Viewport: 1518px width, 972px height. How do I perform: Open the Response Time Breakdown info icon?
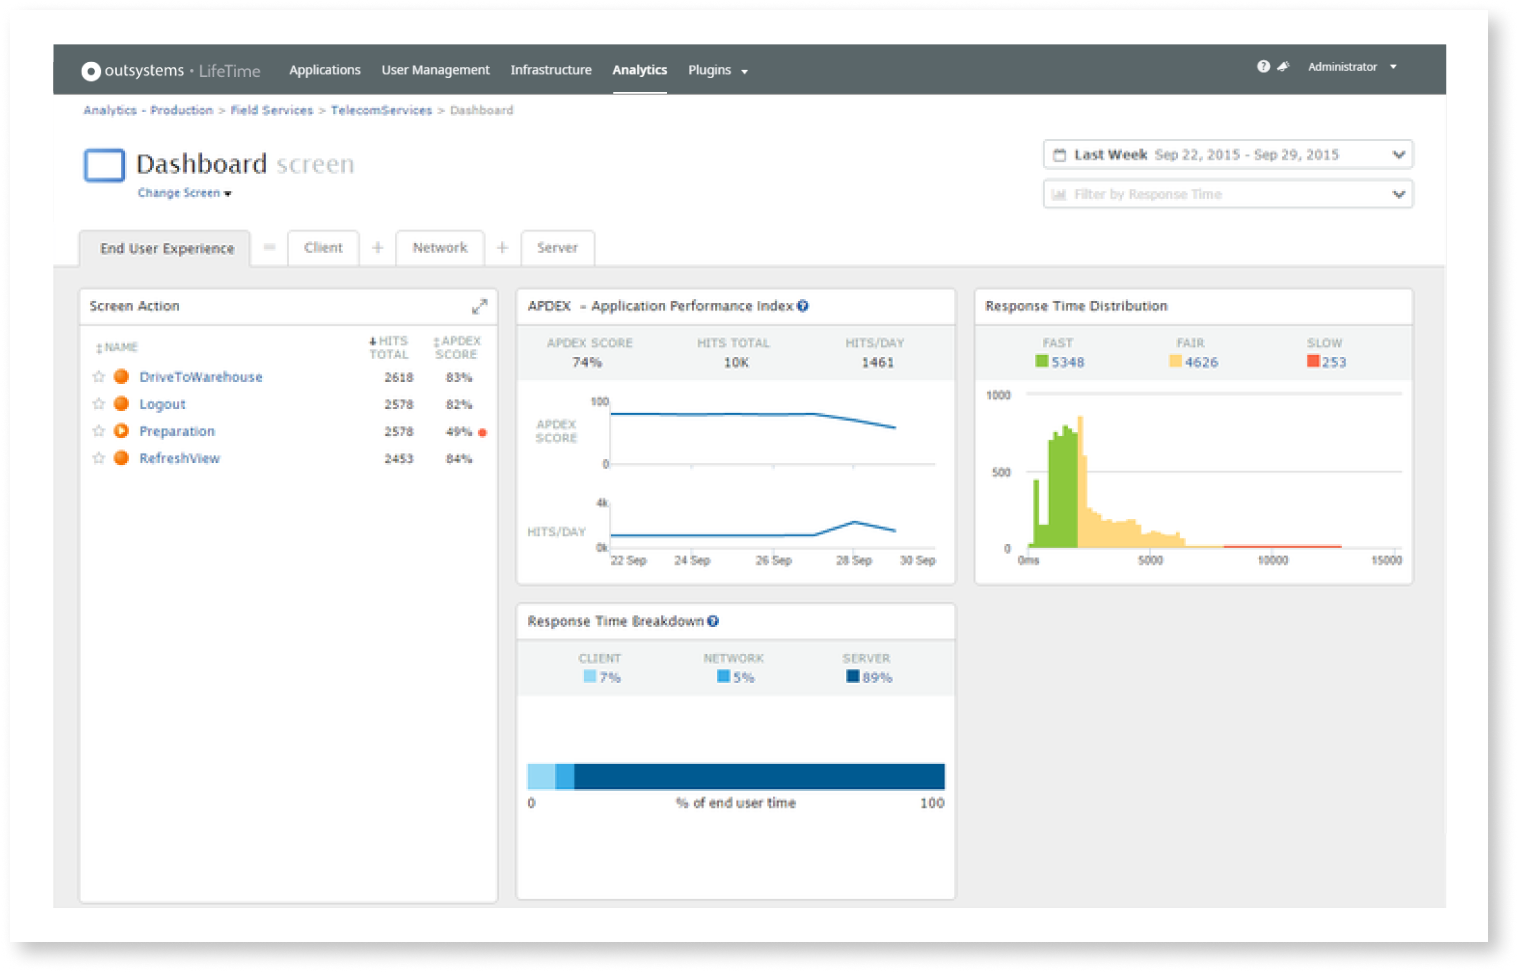[x=713, y=621]
